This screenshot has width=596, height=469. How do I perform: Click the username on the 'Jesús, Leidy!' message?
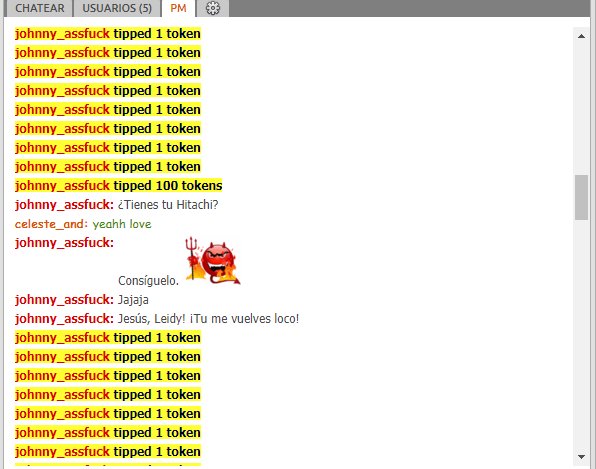[x=64, y=319]
